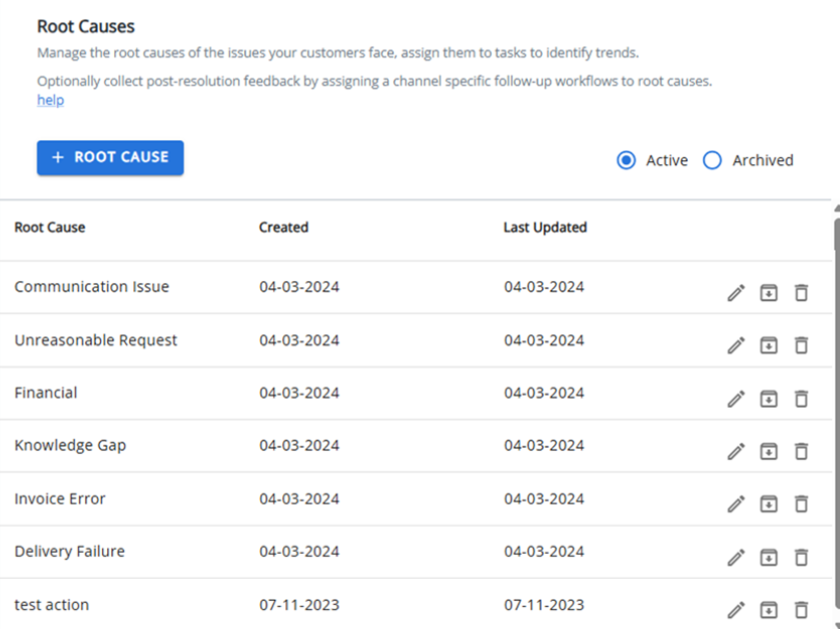Archive the Invoice Error root cause
The height and width of the screenshot is (629, 840).
coord(769,504)
